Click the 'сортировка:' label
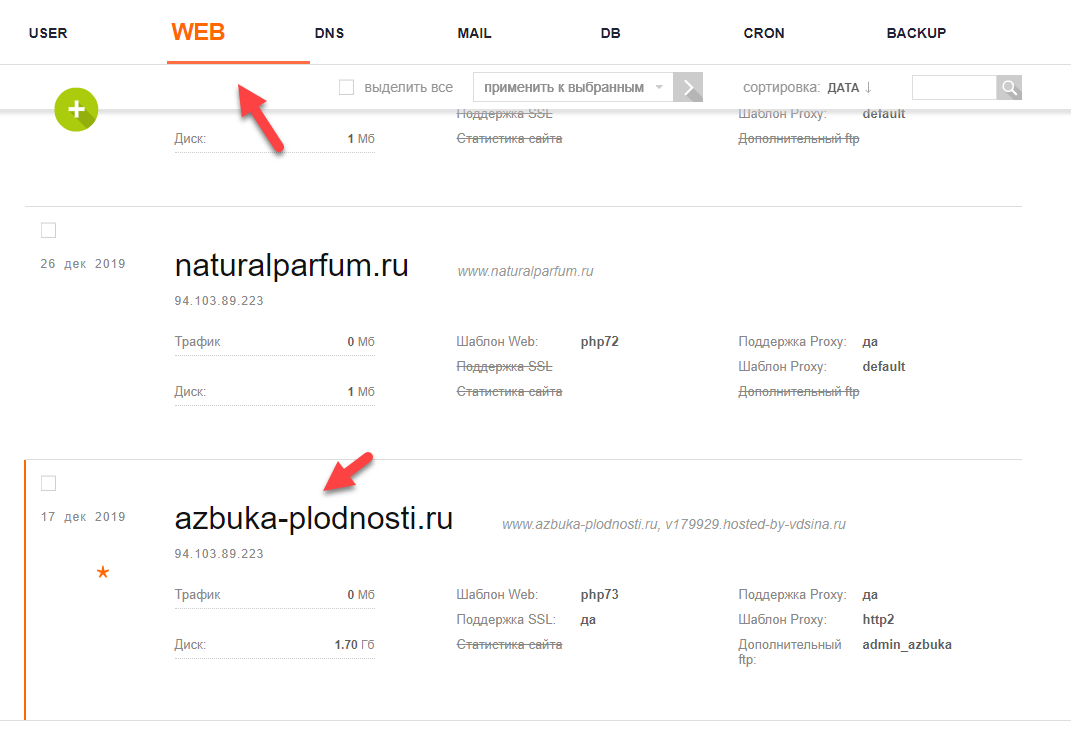 point(781,87)
